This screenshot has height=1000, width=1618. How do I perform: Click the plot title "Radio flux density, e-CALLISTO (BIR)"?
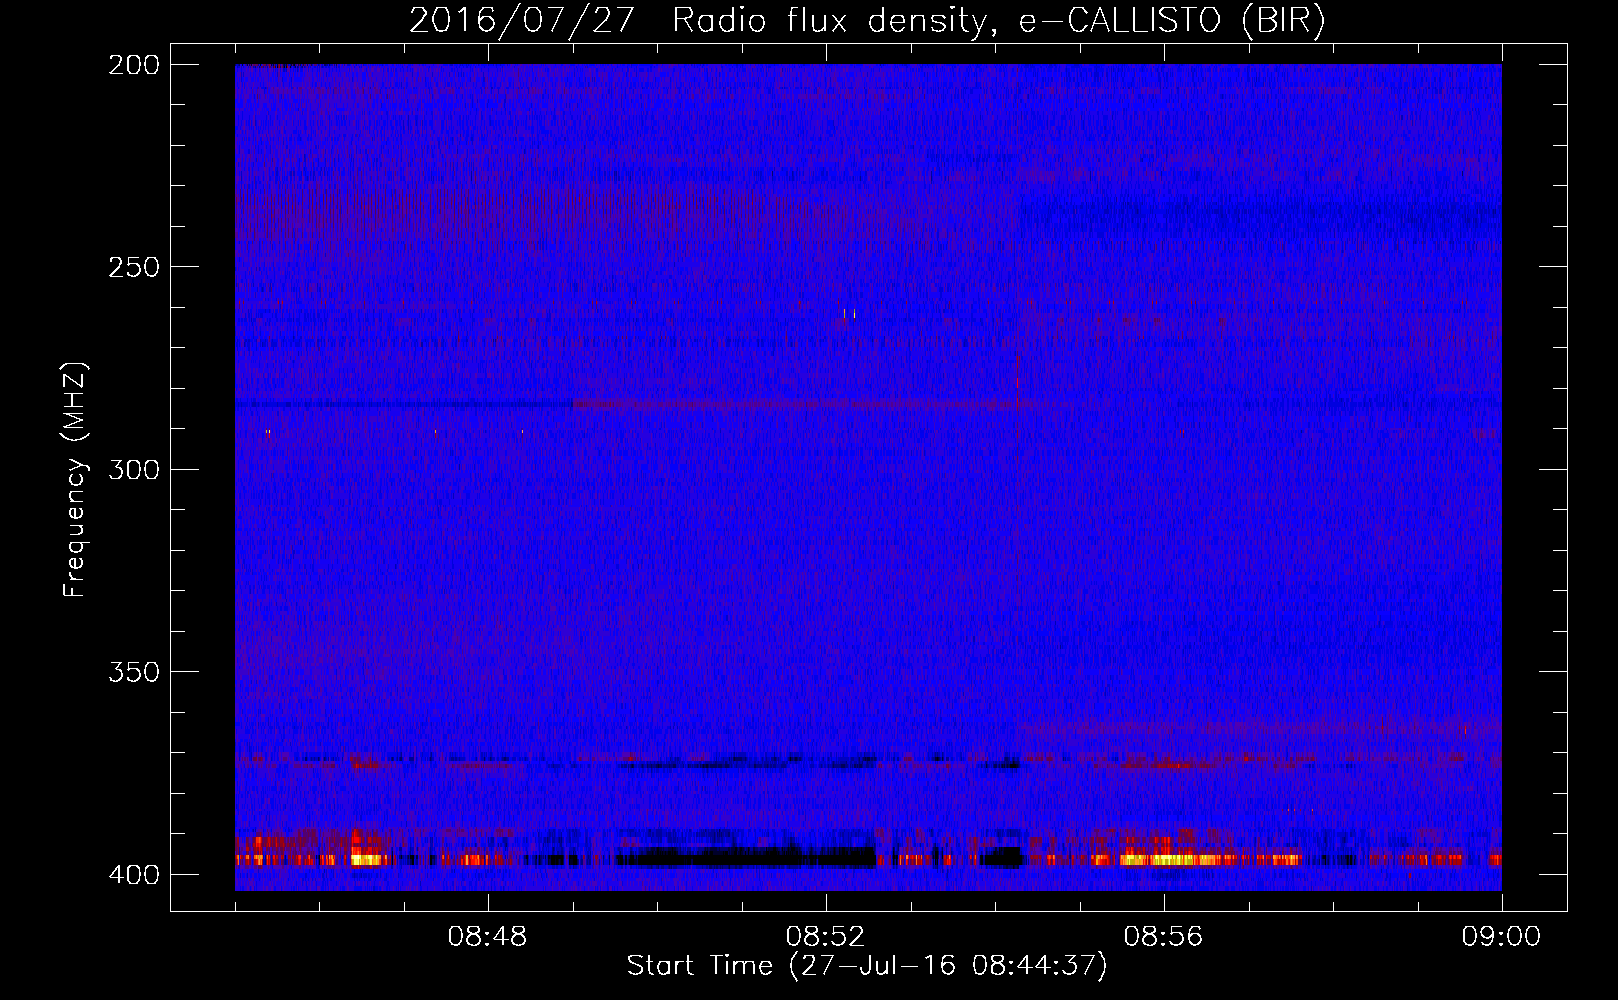pyautogui.click(x=999, y=20)
